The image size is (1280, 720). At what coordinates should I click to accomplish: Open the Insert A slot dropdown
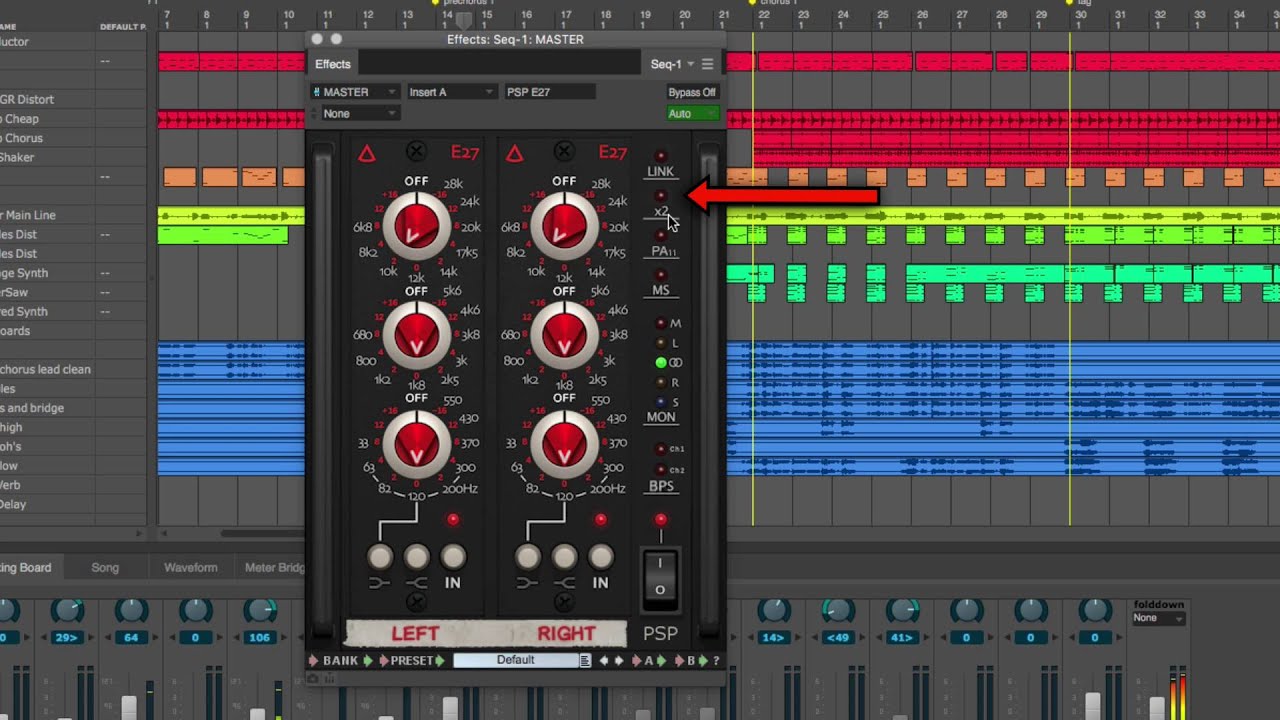tap(451, 92)
